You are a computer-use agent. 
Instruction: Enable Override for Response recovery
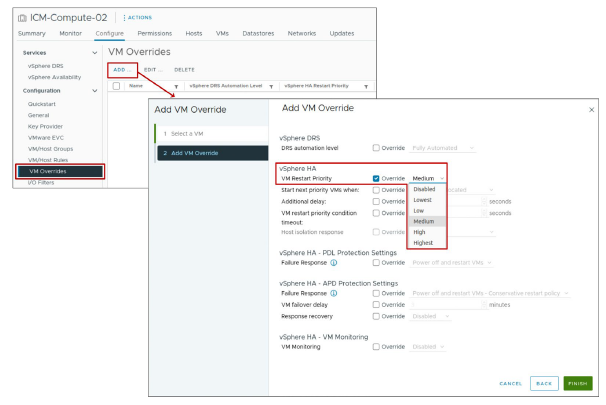coord(376,316)
